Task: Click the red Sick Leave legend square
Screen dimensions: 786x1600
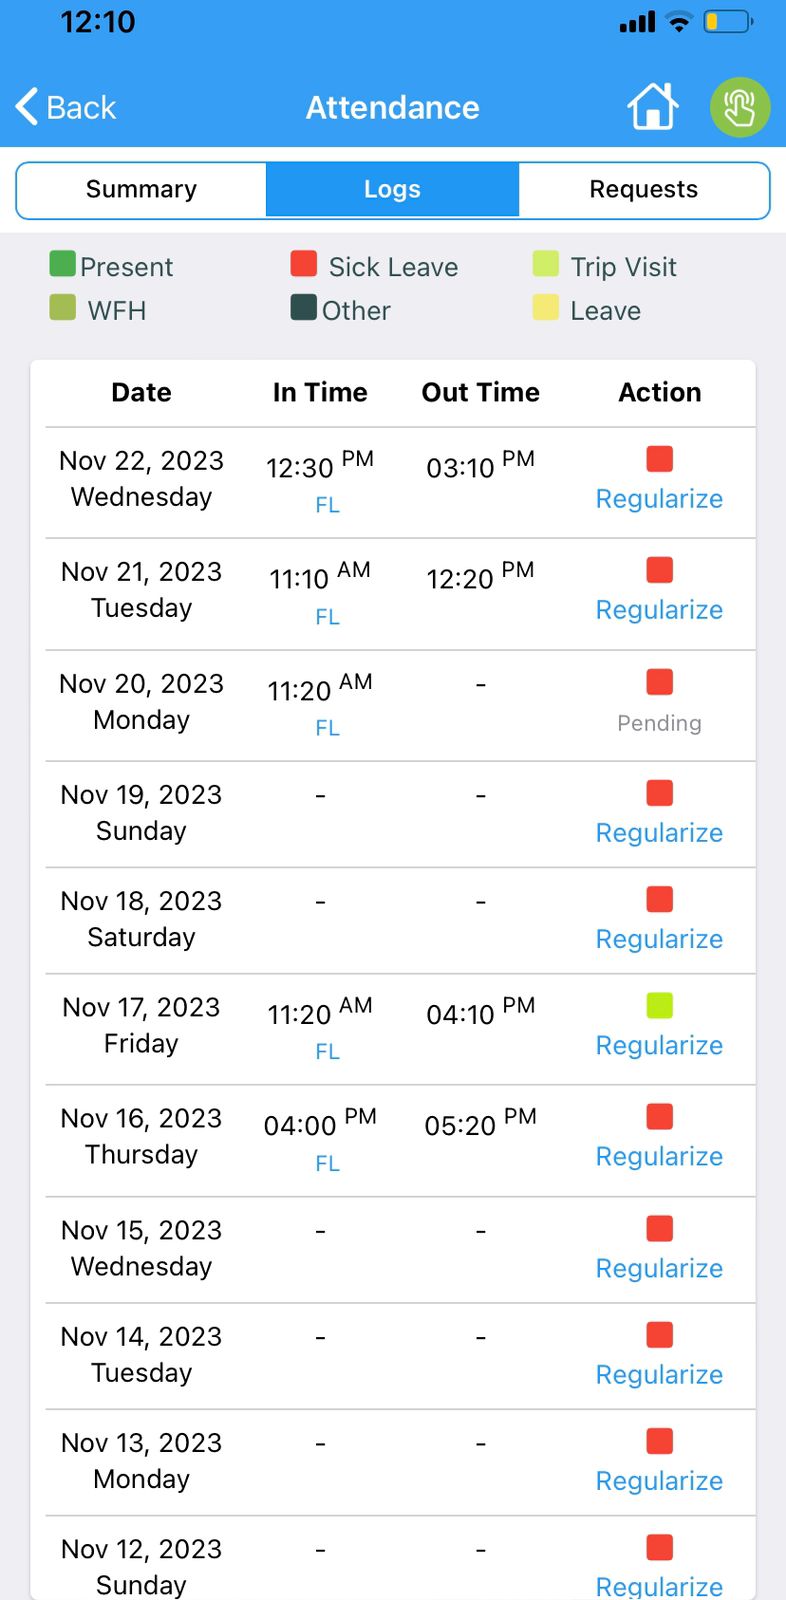Action: [304, 264]
